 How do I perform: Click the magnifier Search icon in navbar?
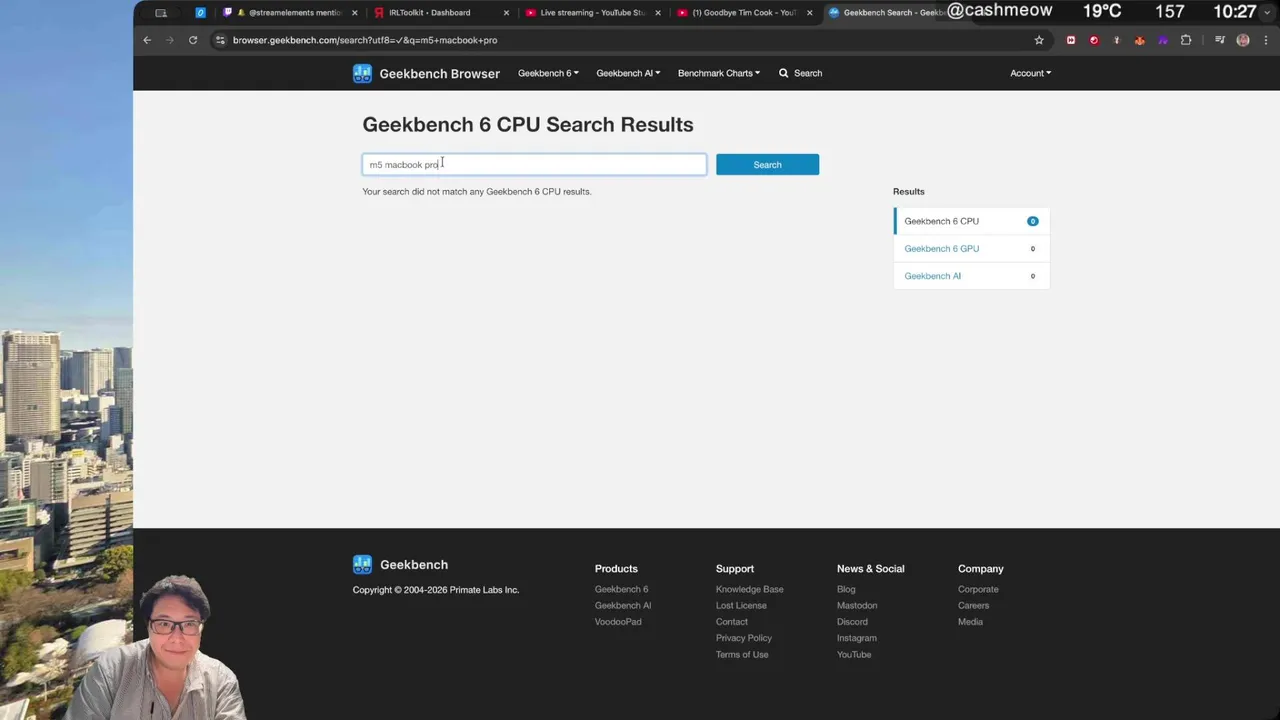[x=784, y=73]
